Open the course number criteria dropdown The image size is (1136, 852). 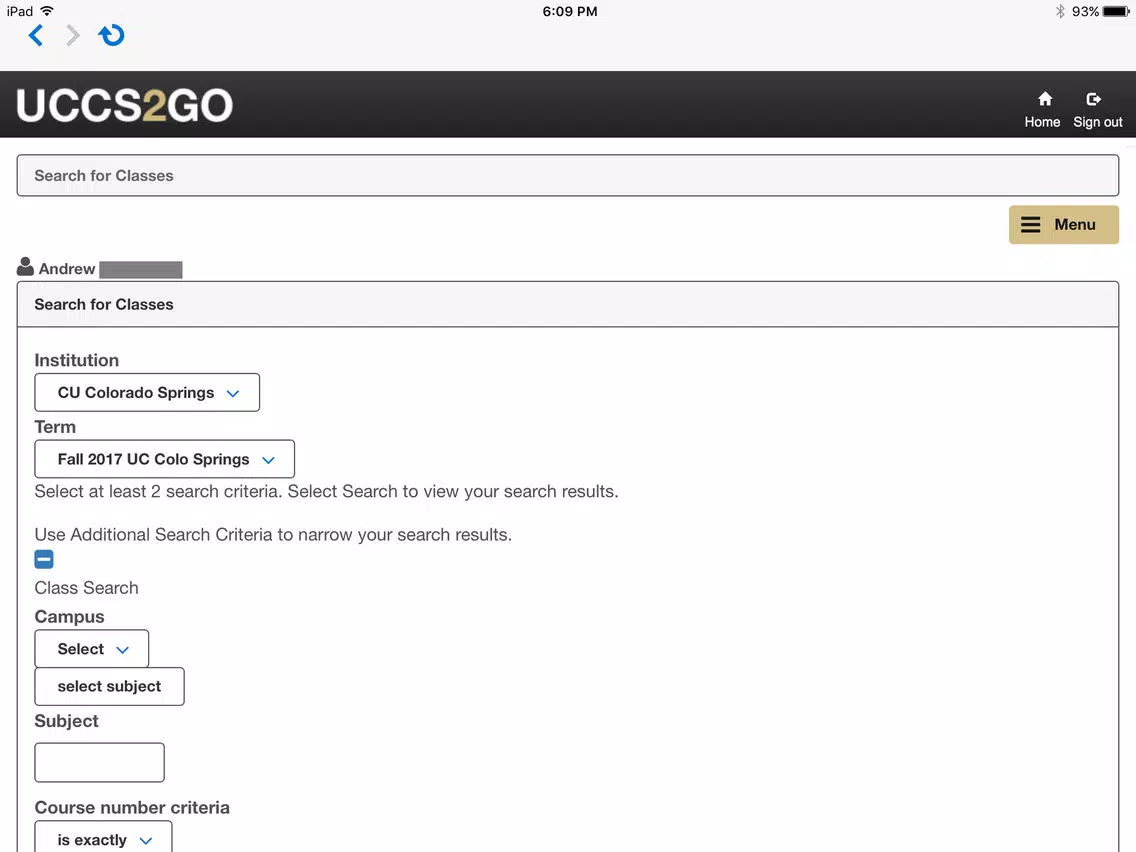coord(104,839)
